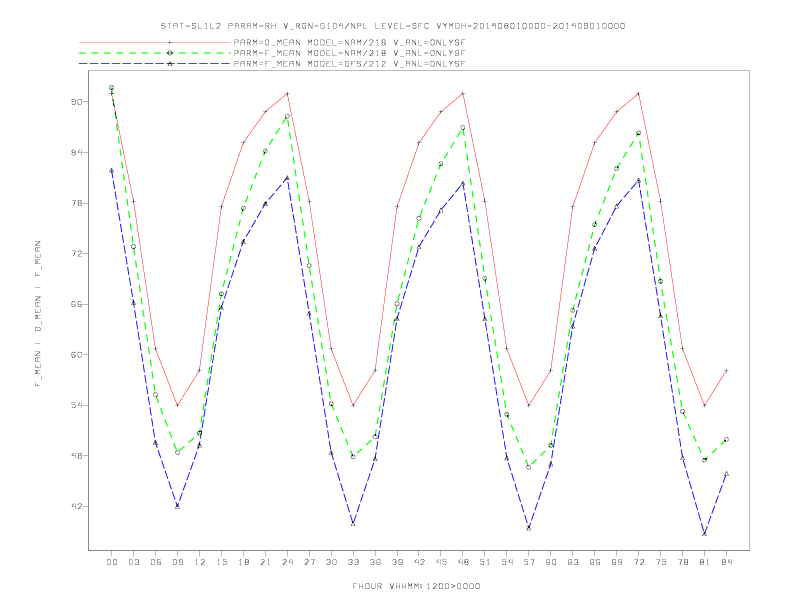Click y-axis tick value 54

76,405
